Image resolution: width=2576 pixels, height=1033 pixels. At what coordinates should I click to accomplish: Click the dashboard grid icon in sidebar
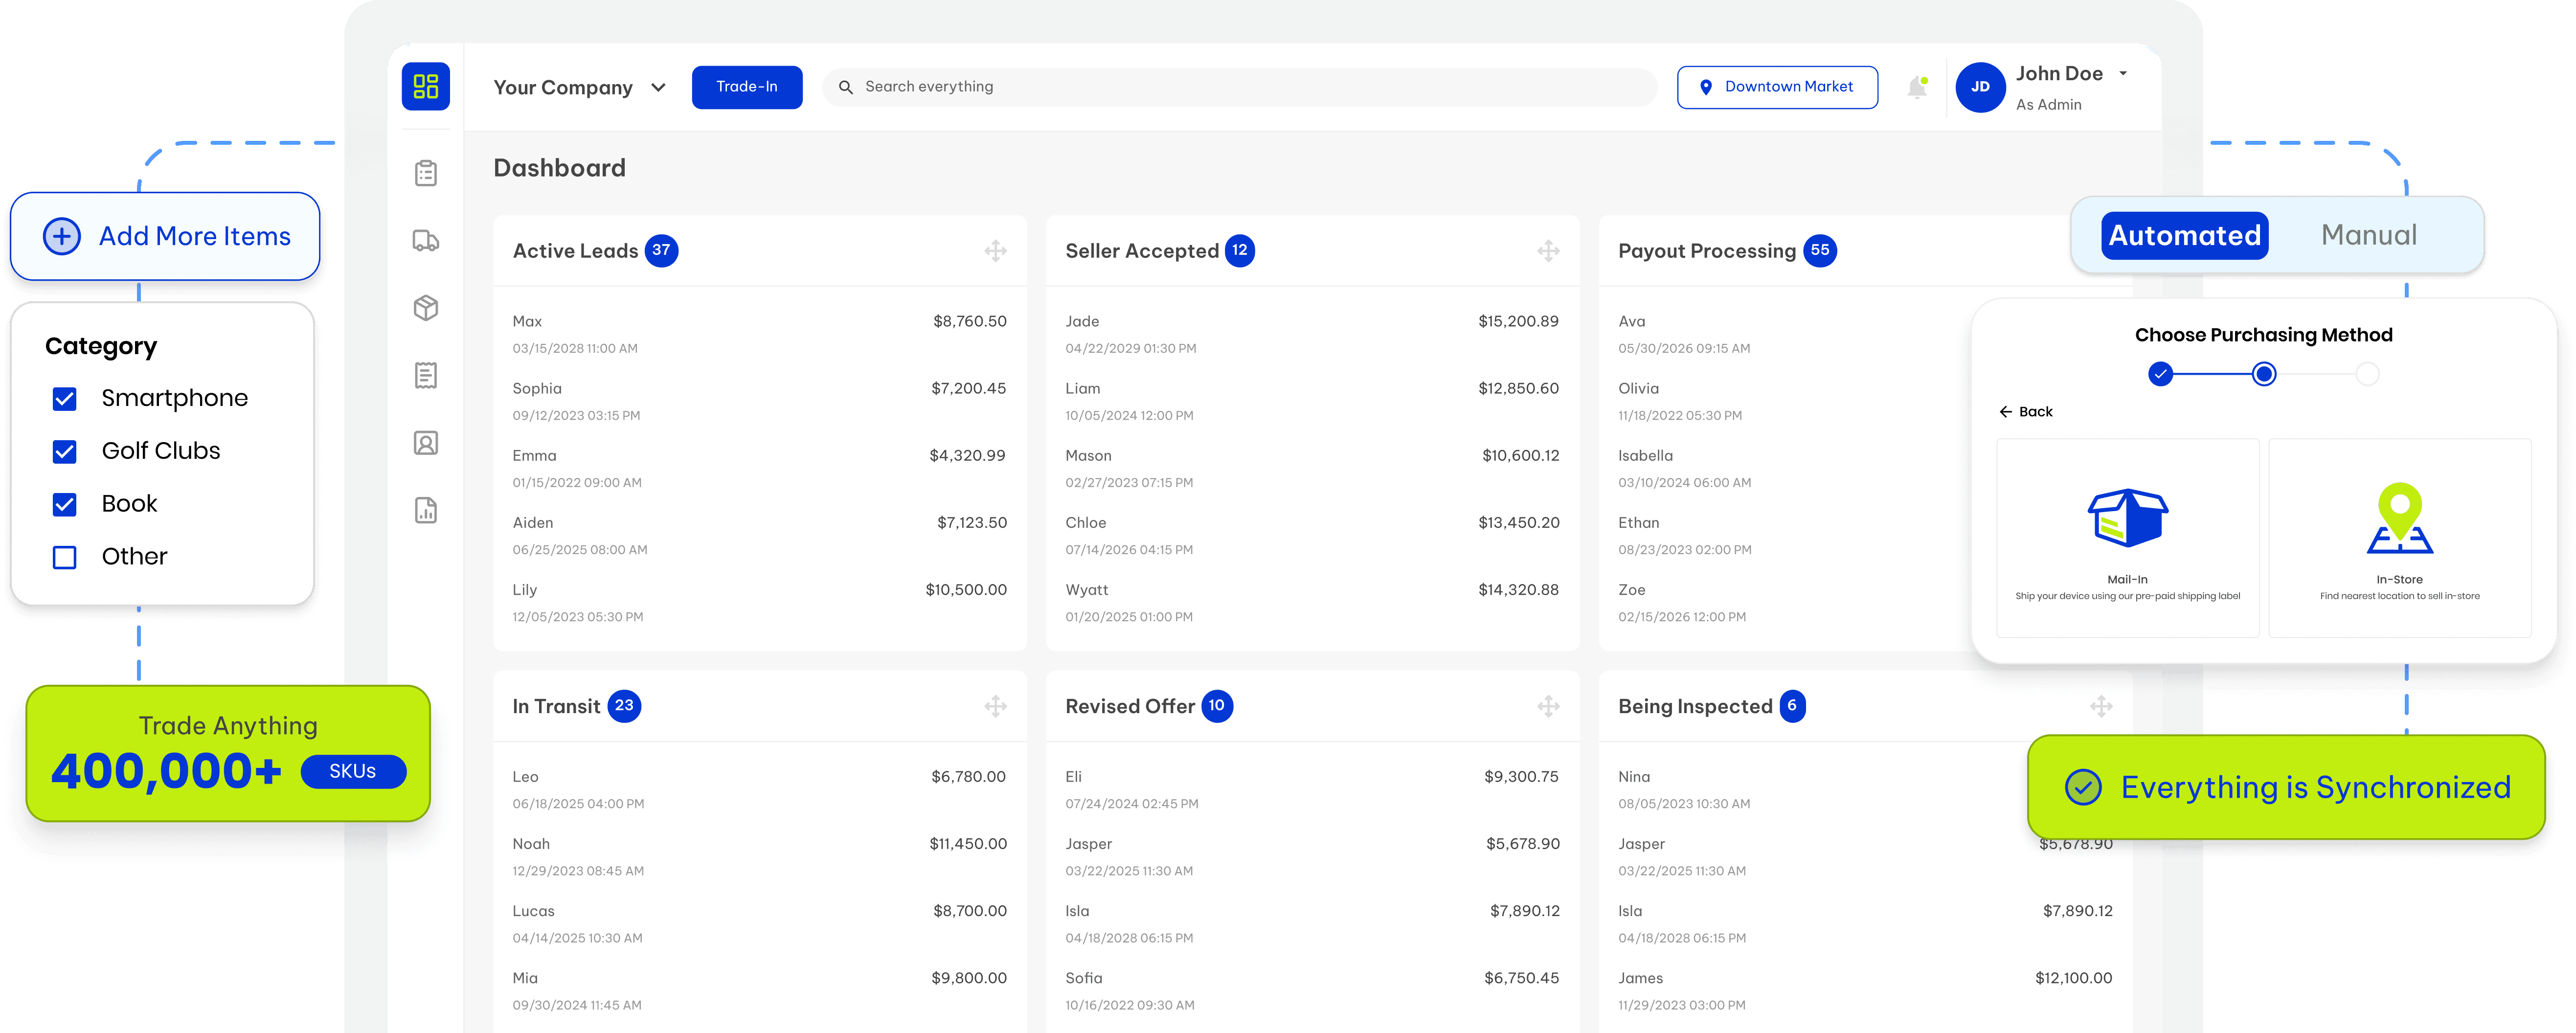pos(425,87)
